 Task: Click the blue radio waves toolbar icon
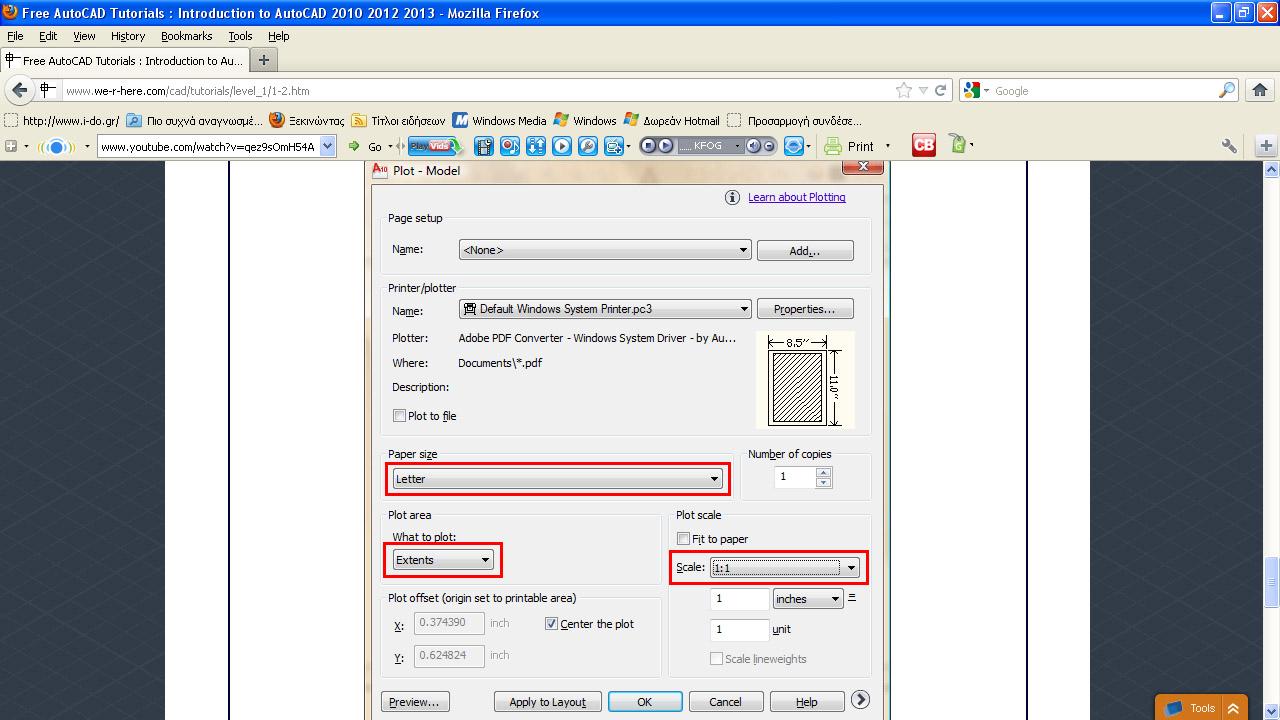tap(57, 146)
